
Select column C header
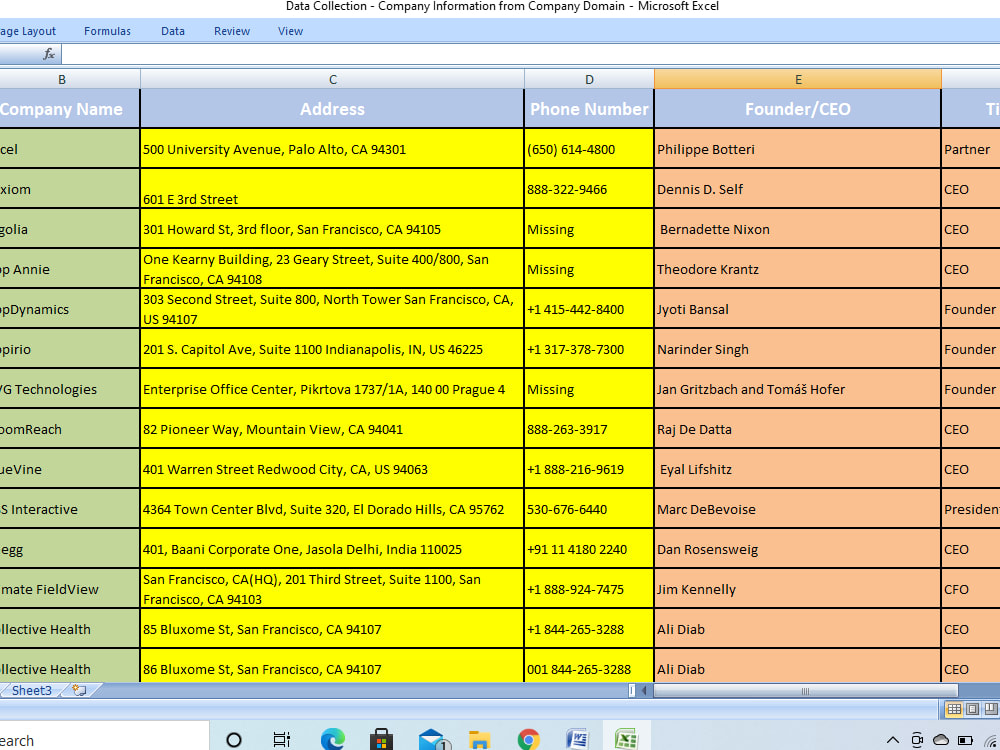(x=332, y=79)
